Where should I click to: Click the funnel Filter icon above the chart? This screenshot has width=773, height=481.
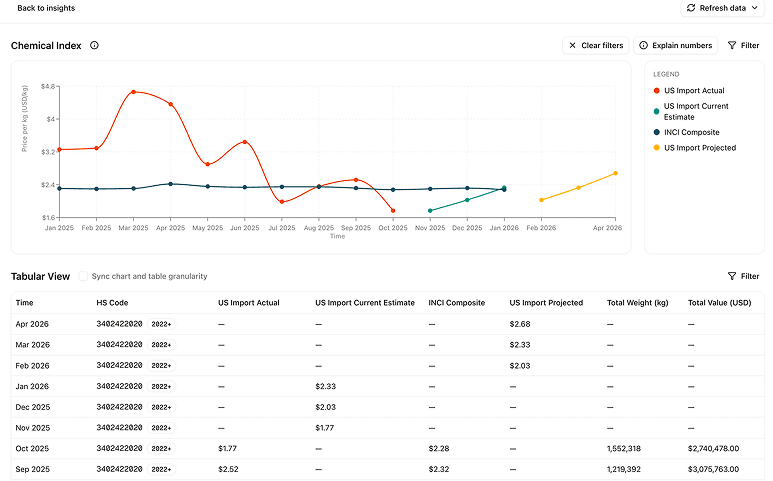pos(732,45)
